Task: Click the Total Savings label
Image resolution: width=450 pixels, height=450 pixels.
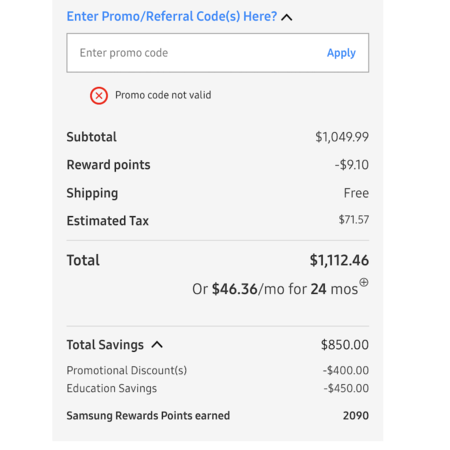Action: click(x=105, y=345)
